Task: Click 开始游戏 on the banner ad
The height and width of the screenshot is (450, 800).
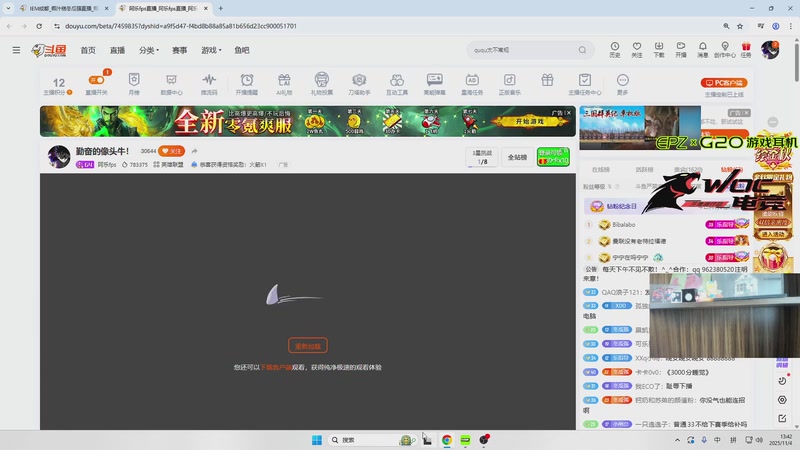Action: click(x=530, y=121)
